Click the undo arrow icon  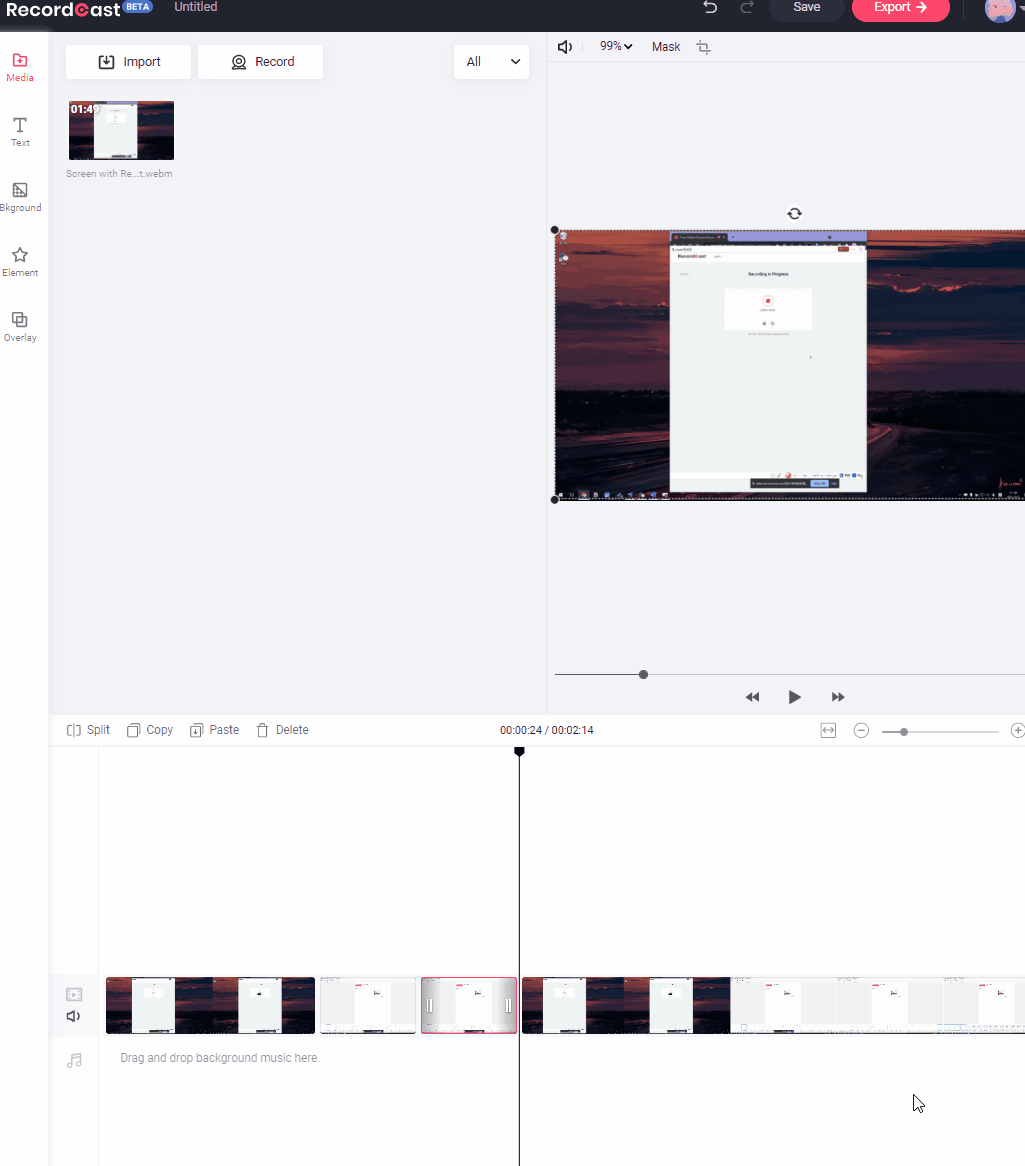(x=710, y=7)
